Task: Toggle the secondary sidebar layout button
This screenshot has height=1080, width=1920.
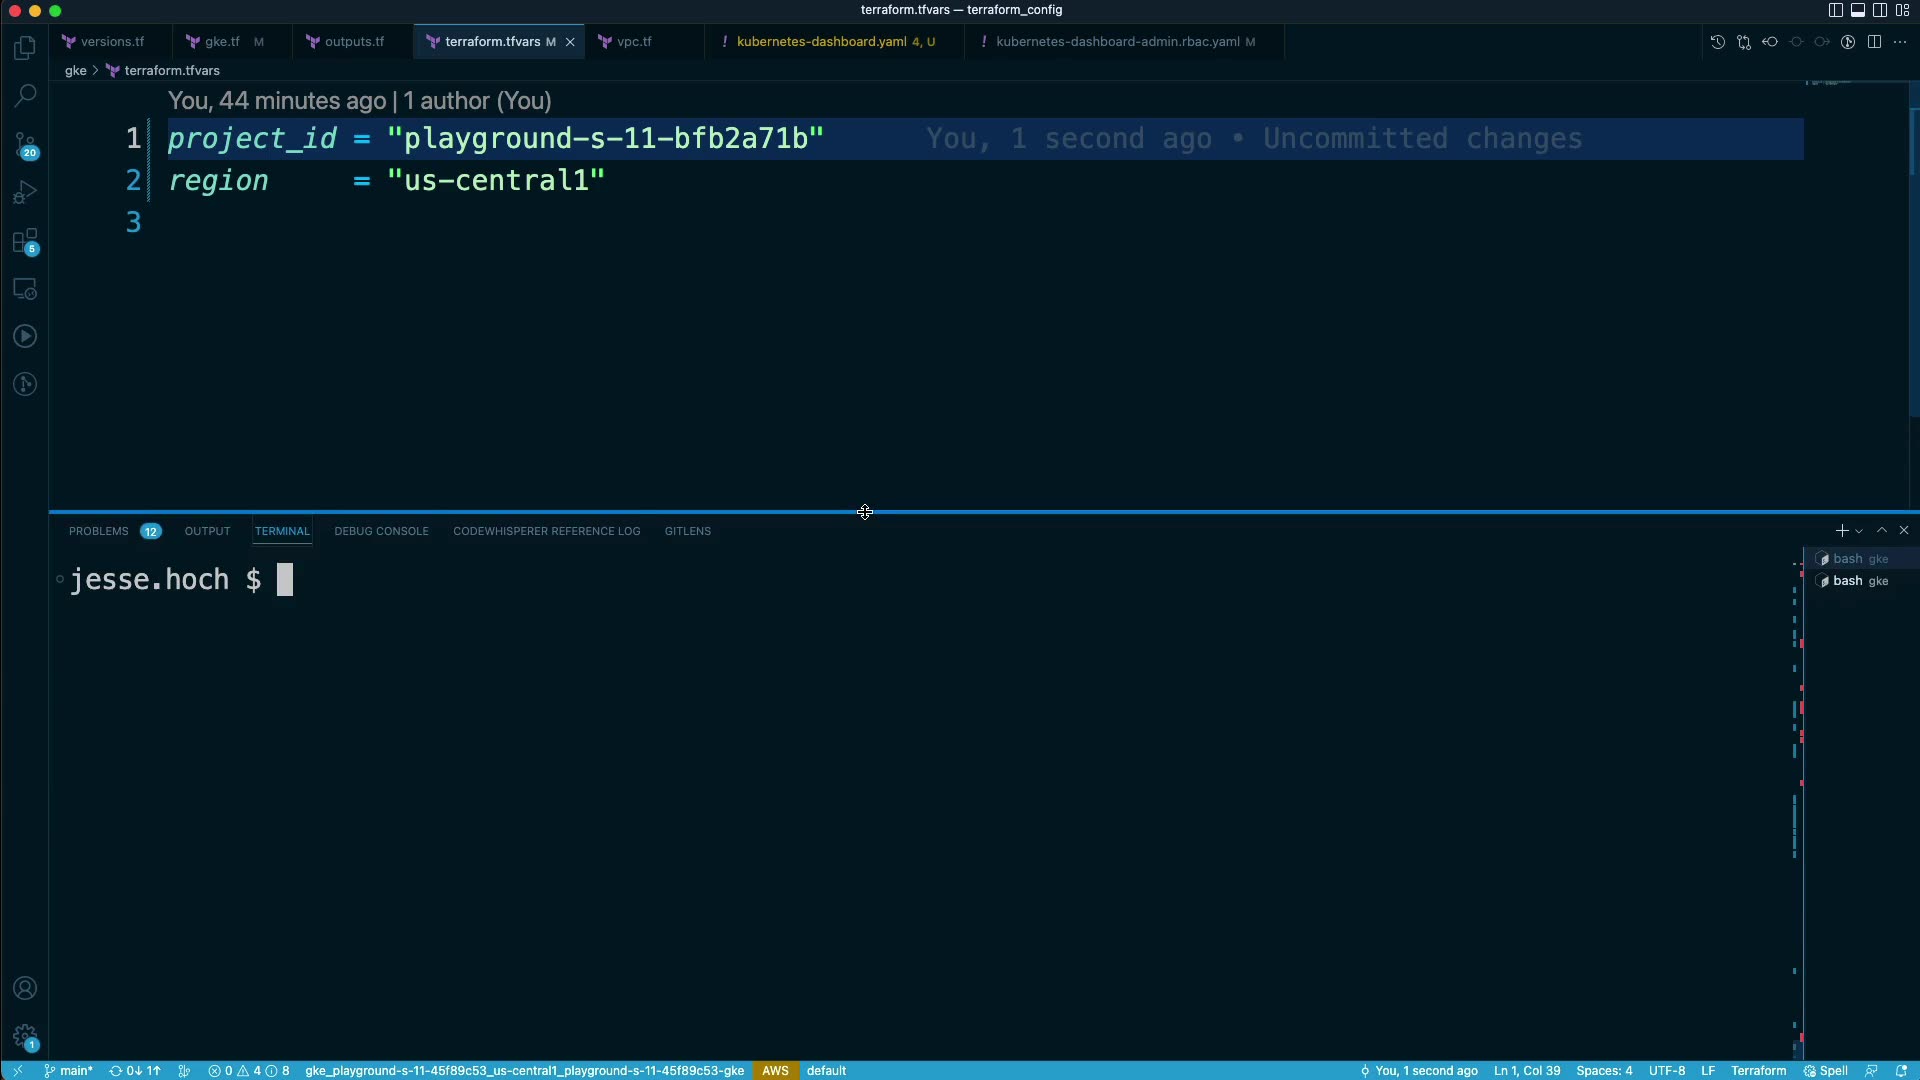Action: (x=1880, y=10)
